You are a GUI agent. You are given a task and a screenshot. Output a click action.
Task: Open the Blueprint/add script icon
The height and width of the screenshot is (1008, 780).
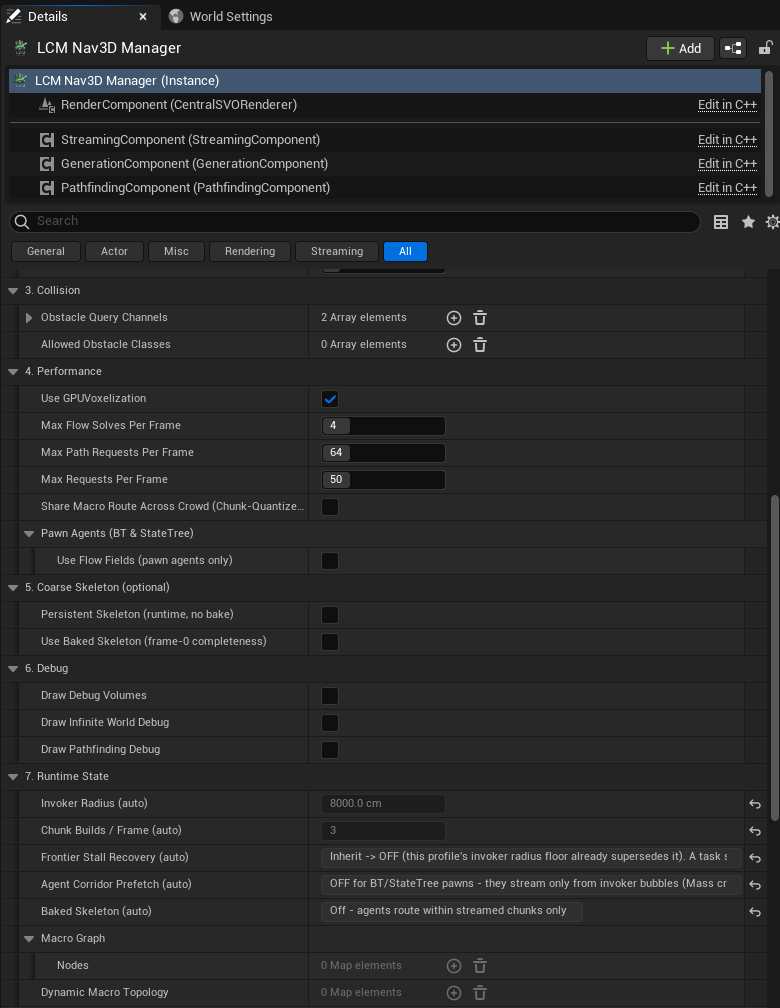click(x=733, y=48)
